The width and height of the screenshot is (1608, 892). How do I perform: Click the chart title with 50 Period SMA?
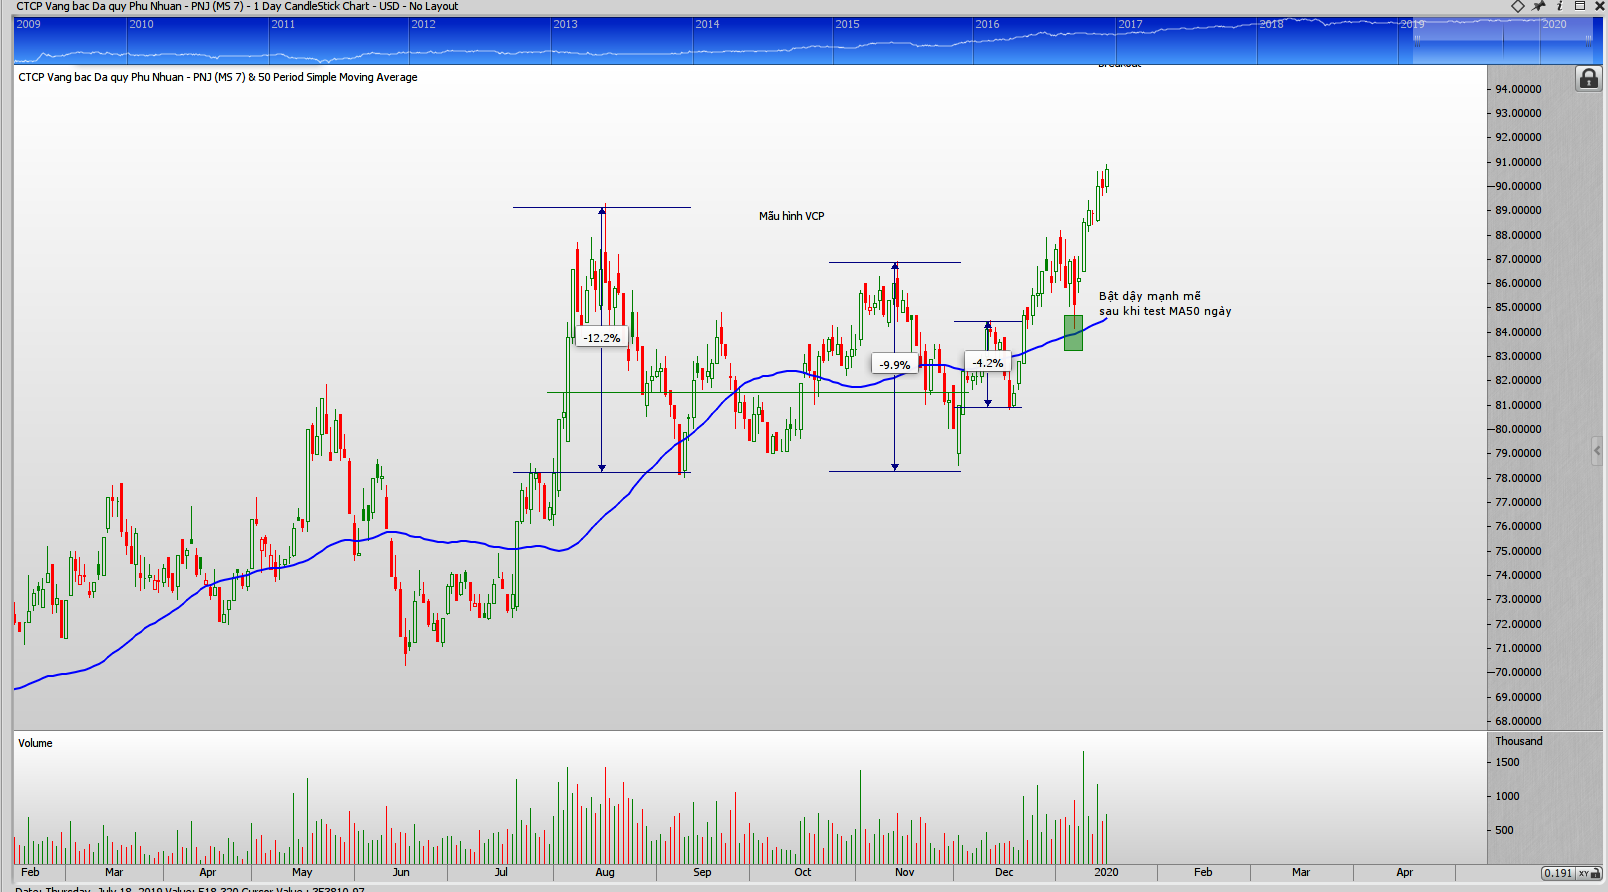pyautogui.click(x=218, y=77)
